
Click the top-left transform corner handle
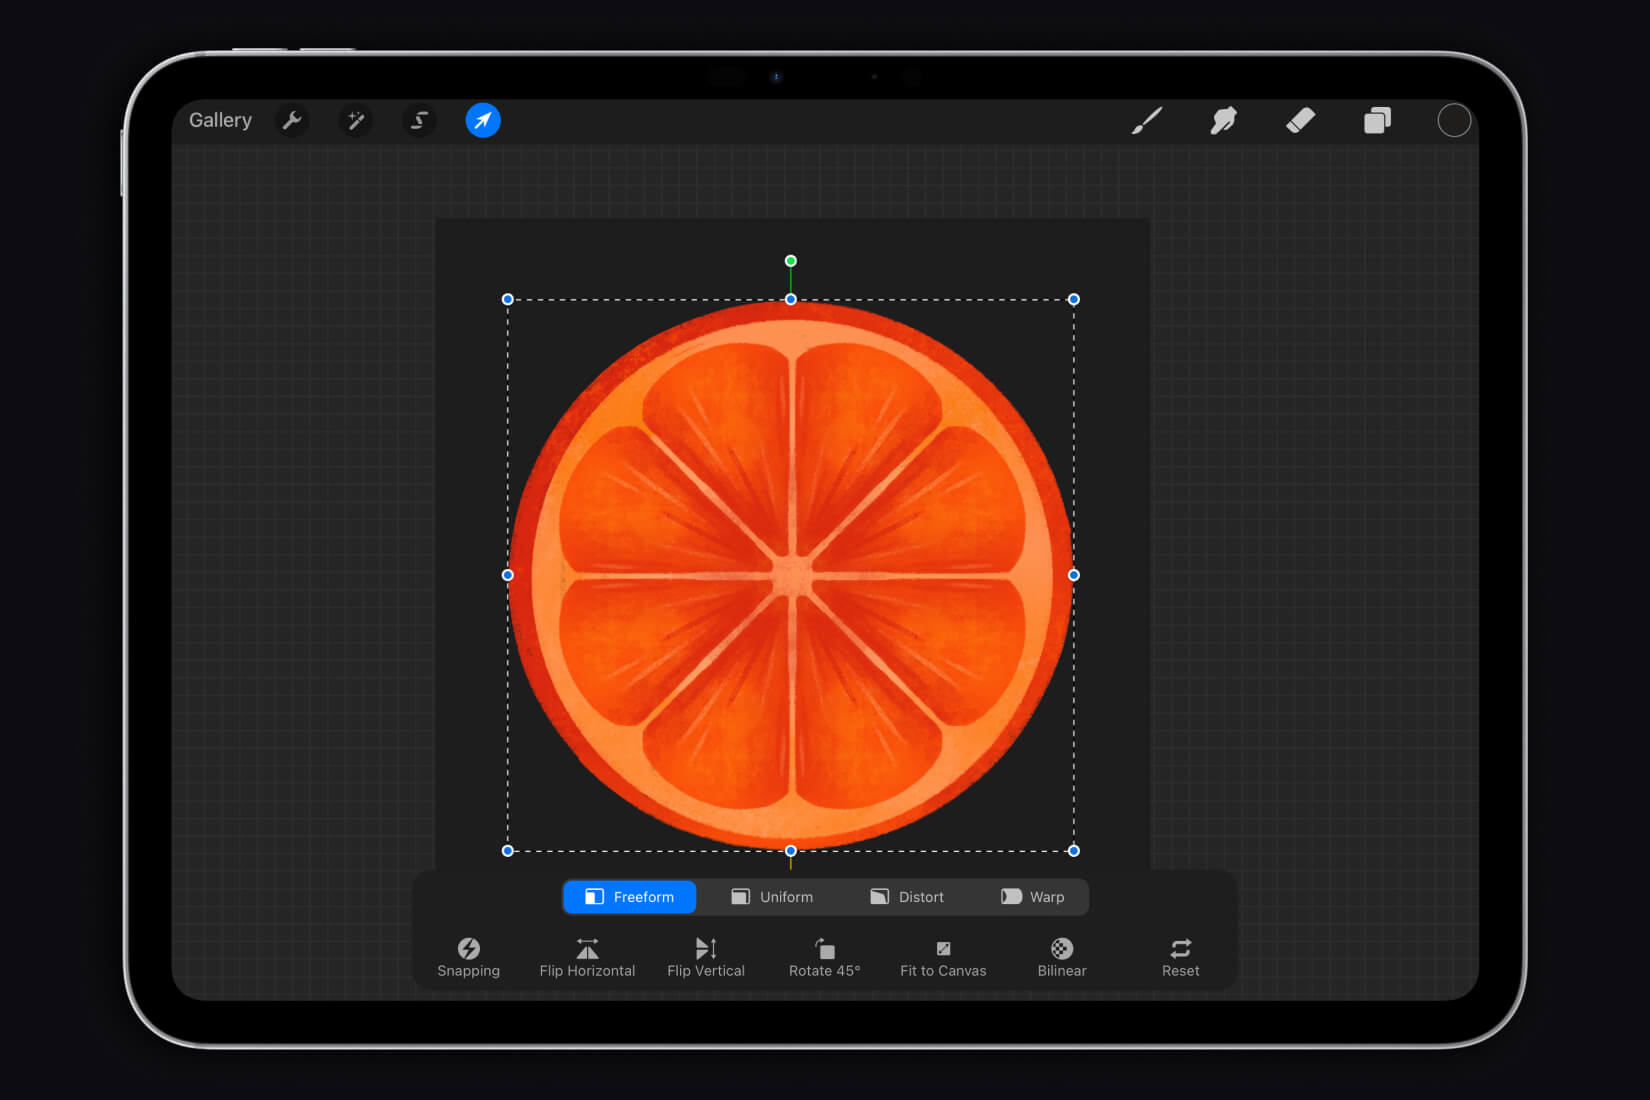(x=508, y=299)
